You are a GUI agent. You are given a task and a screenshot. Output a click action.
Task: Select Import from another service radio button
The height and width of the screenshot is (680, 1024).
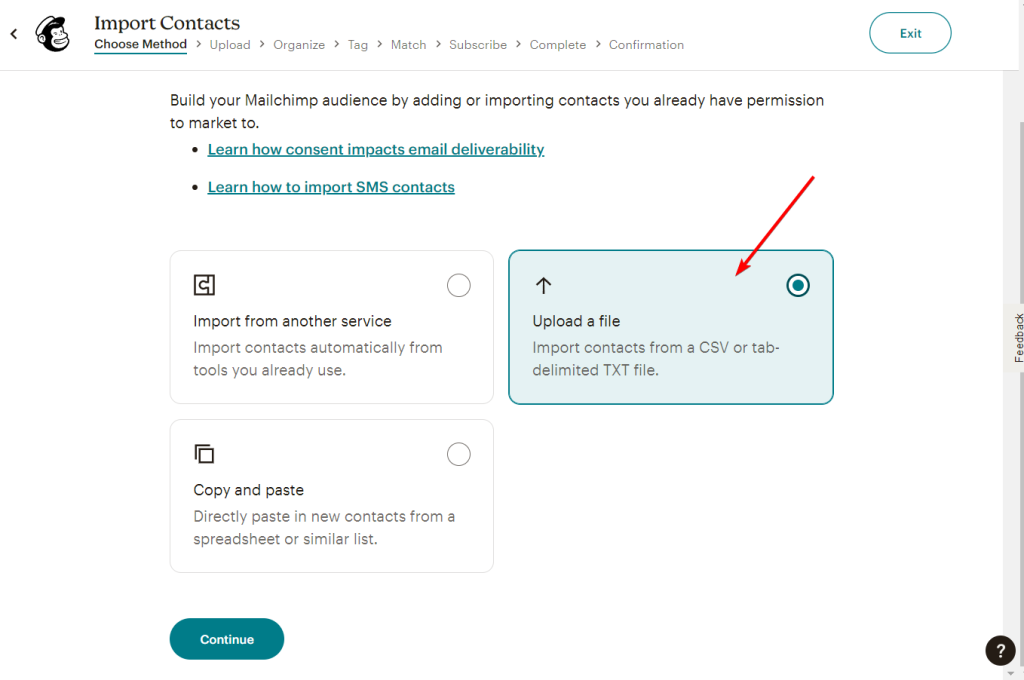point(458,285)
